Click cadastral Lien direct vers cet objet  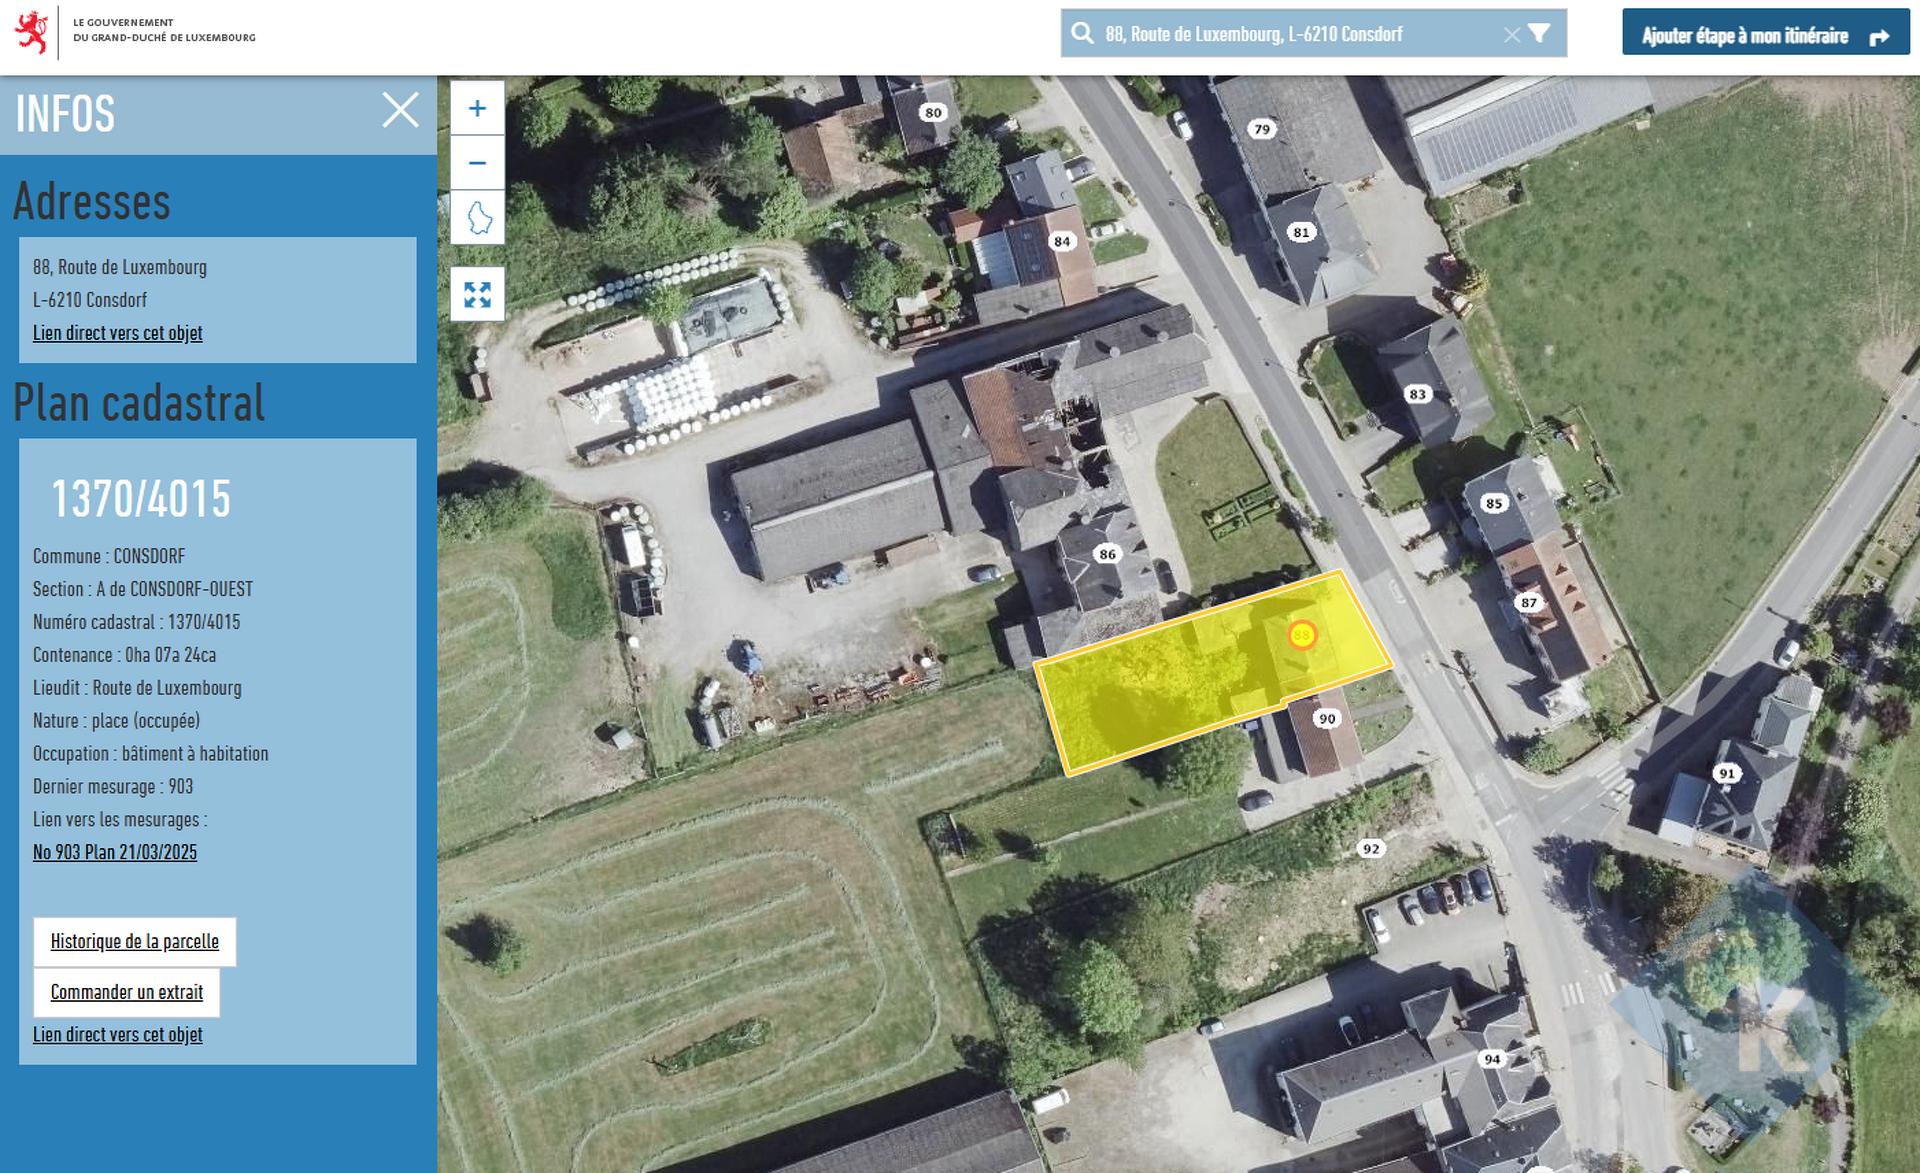[118, 1035]
